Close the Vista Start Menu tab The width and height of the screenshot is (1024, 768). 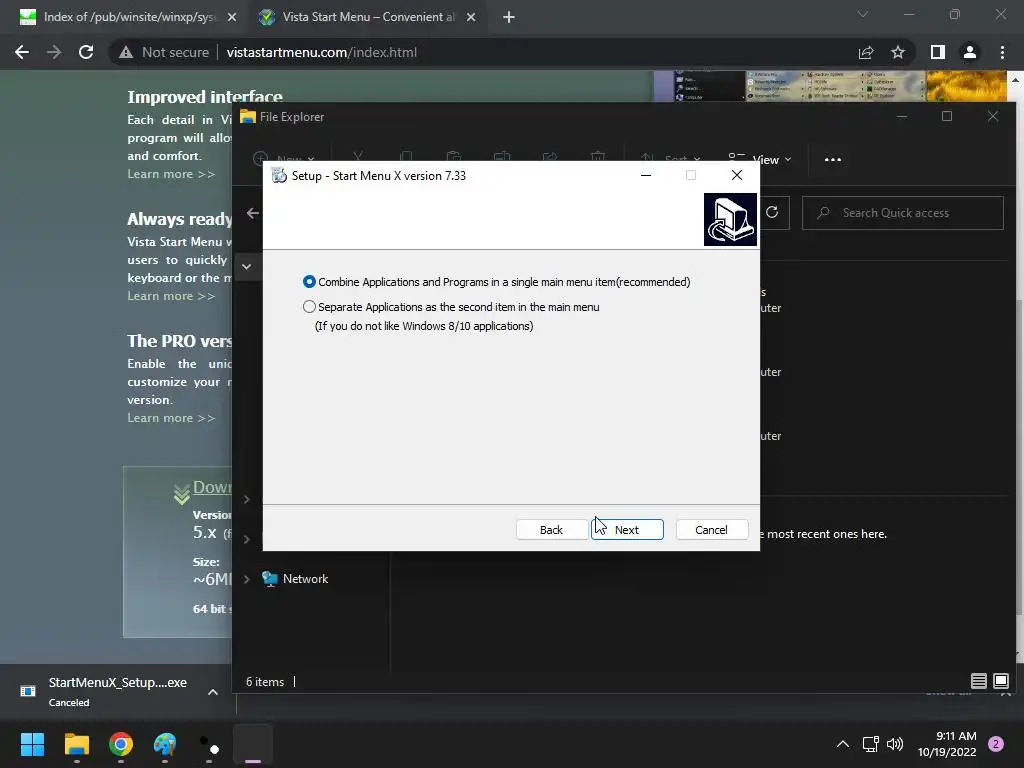click(x=471, y=17)
